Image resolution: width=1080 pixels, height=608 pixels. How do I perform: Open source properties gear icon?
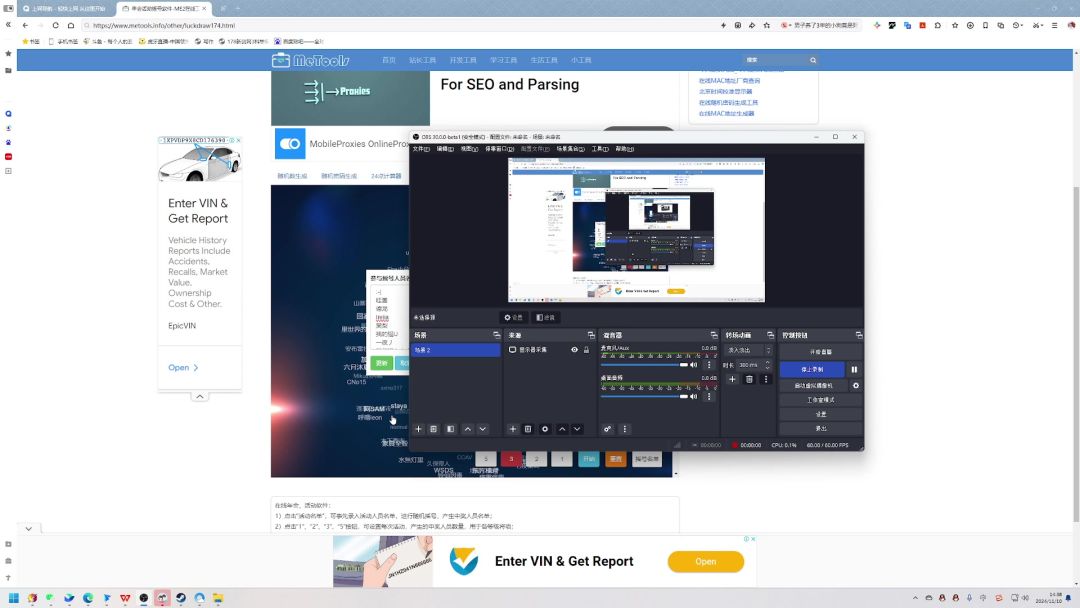point(545,429)
